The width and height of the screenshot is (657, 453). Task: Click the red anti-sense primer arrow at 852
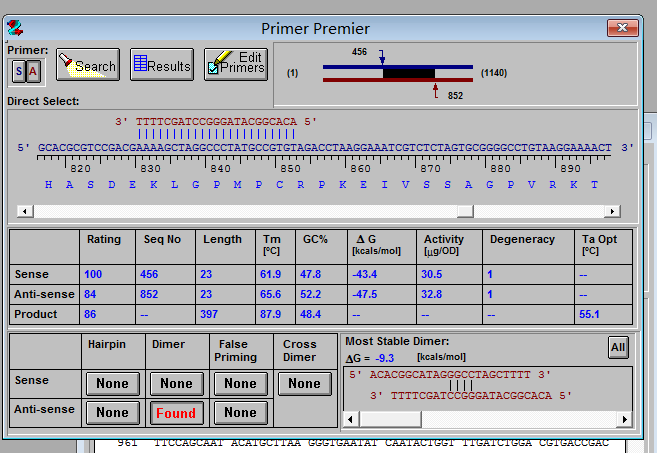[x=436, y=91]
